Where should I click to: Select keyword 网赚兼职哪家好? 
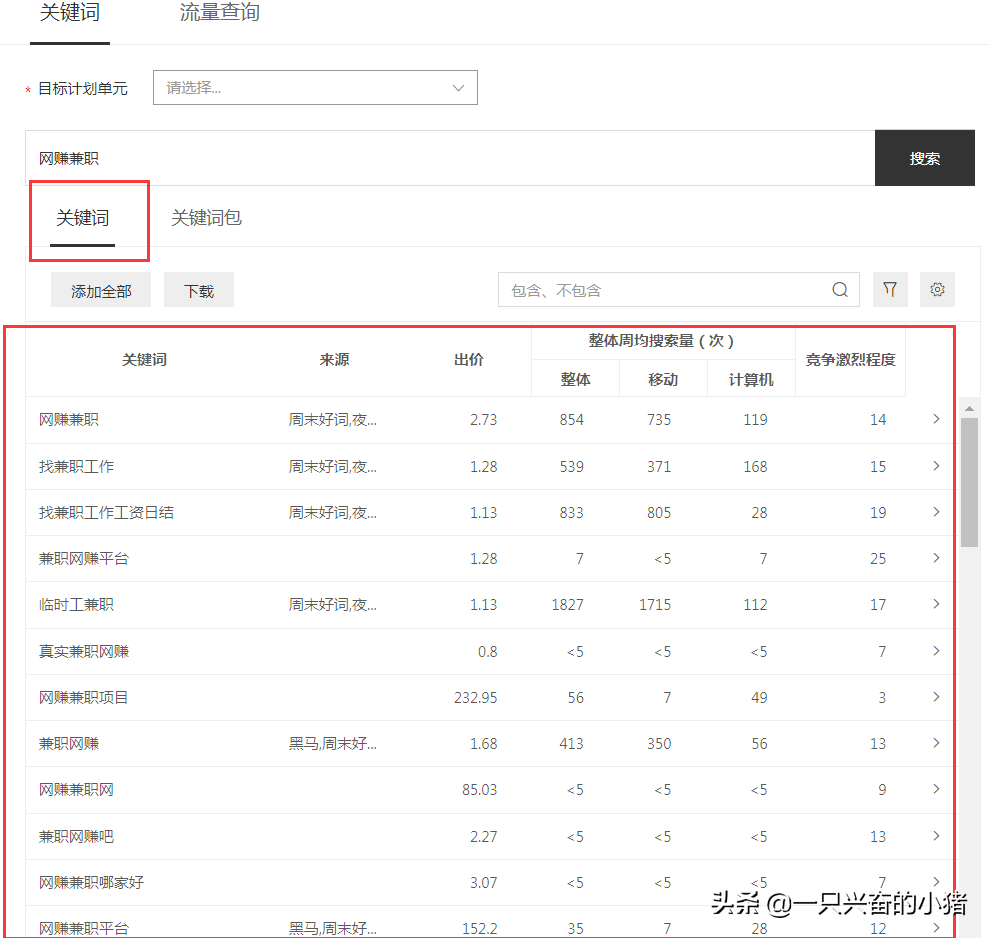91,882
